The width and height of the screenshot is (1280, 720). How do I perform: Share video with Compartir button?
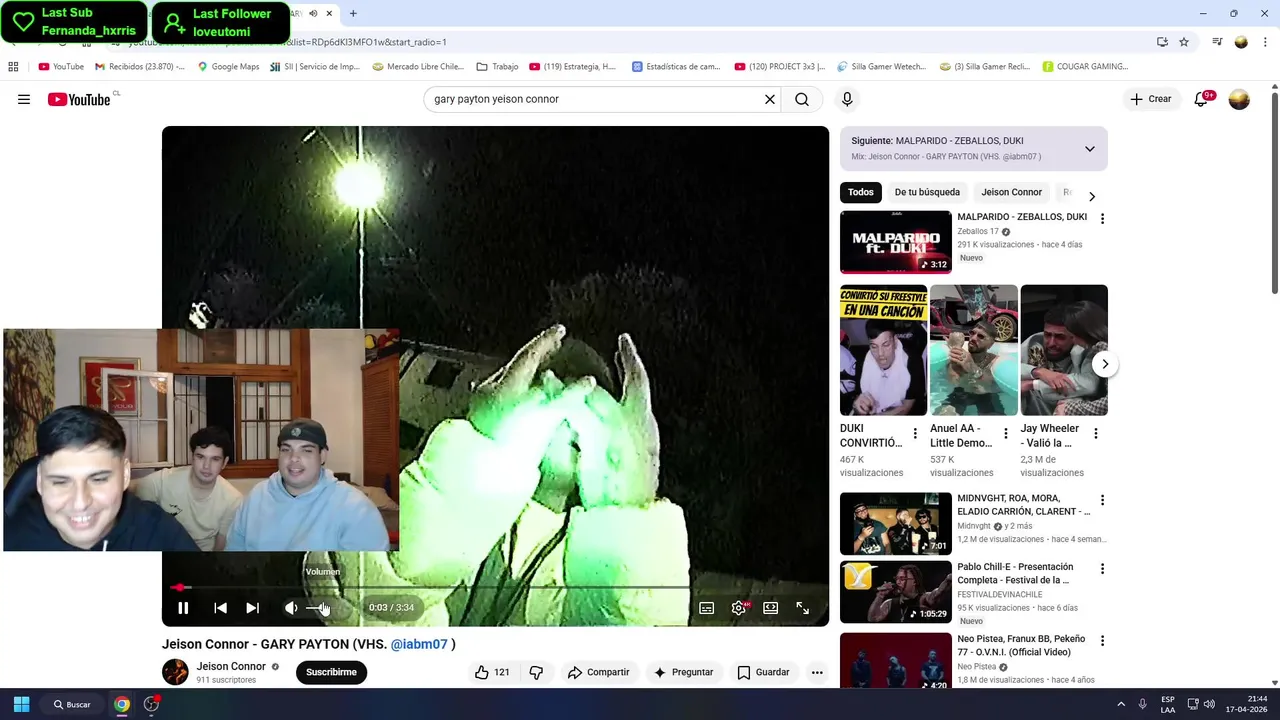(x=598, y=672)
